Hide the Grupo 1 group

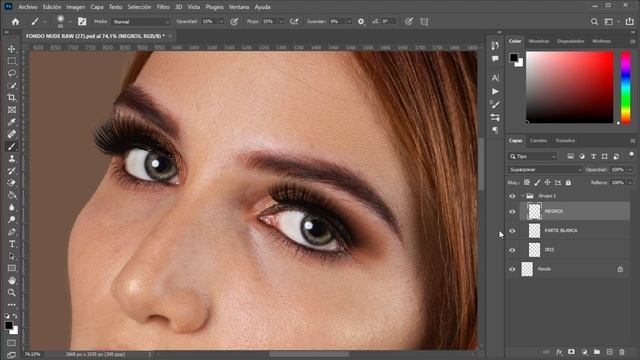(x=512, y=196)
